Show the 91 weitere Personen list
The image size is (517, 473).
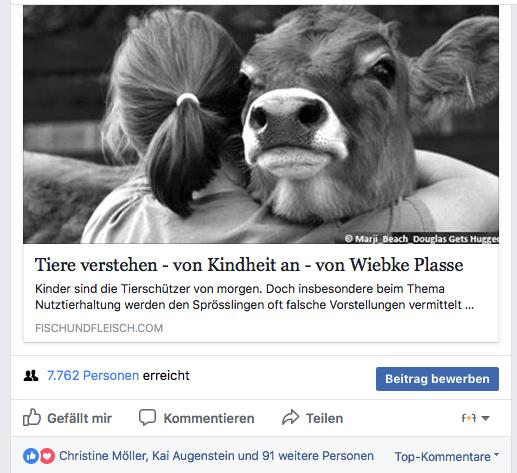pos(318,456)
